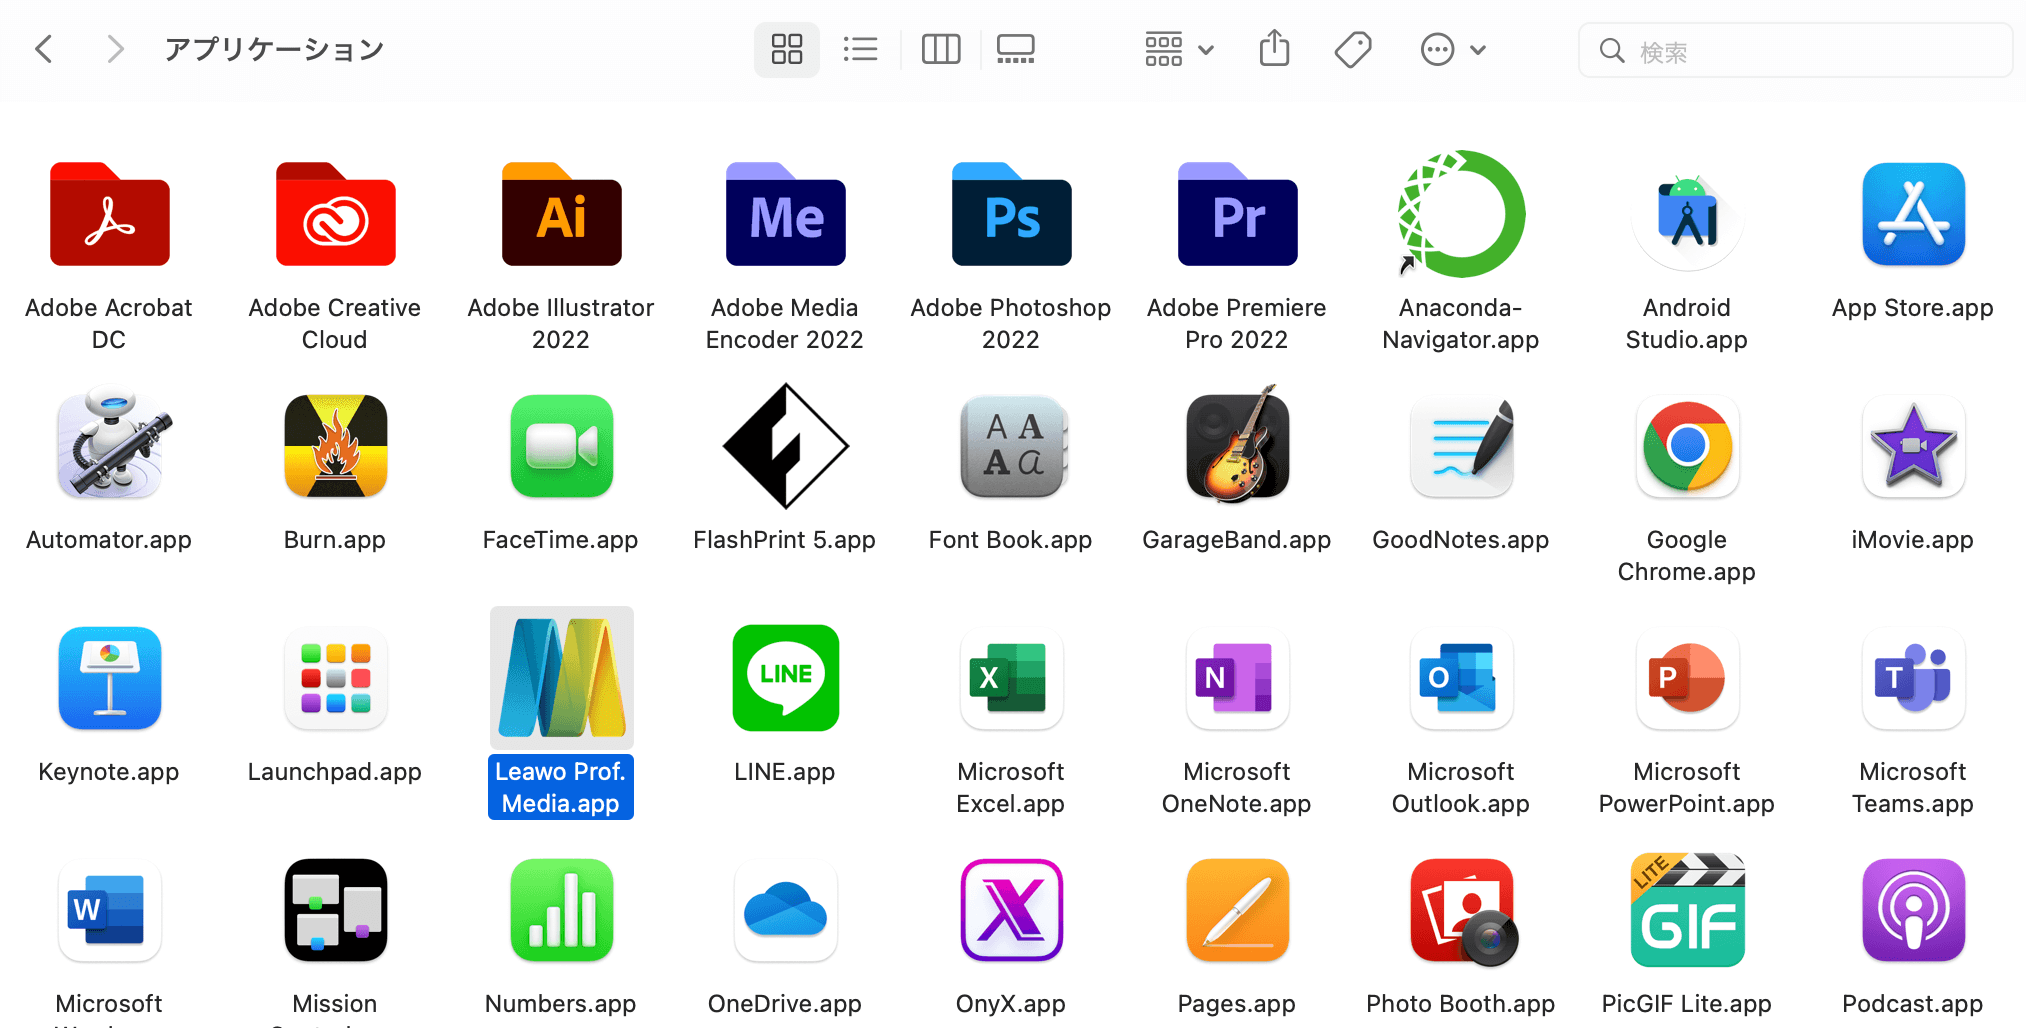Viewport: 2026px width, 1028px height.
Task: Switch to column view
Action: 940,49
